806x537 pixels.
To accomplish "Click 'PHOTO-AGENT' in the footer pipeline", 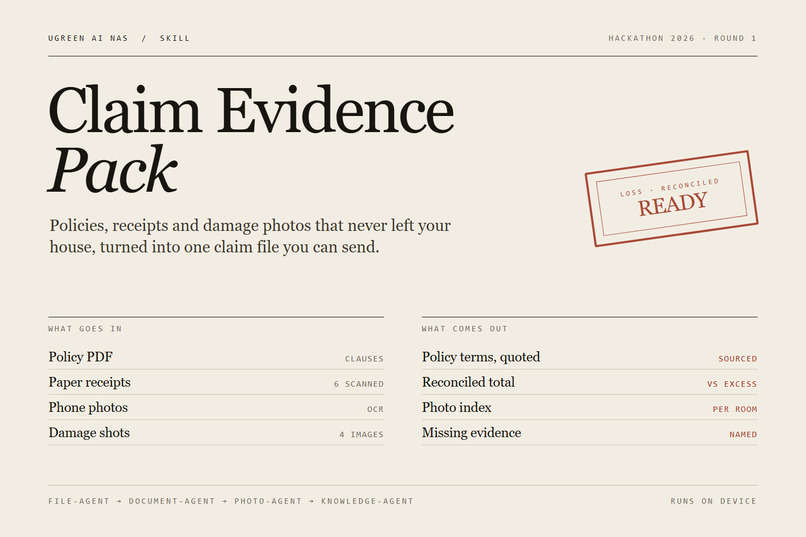I will click(268, 501).
